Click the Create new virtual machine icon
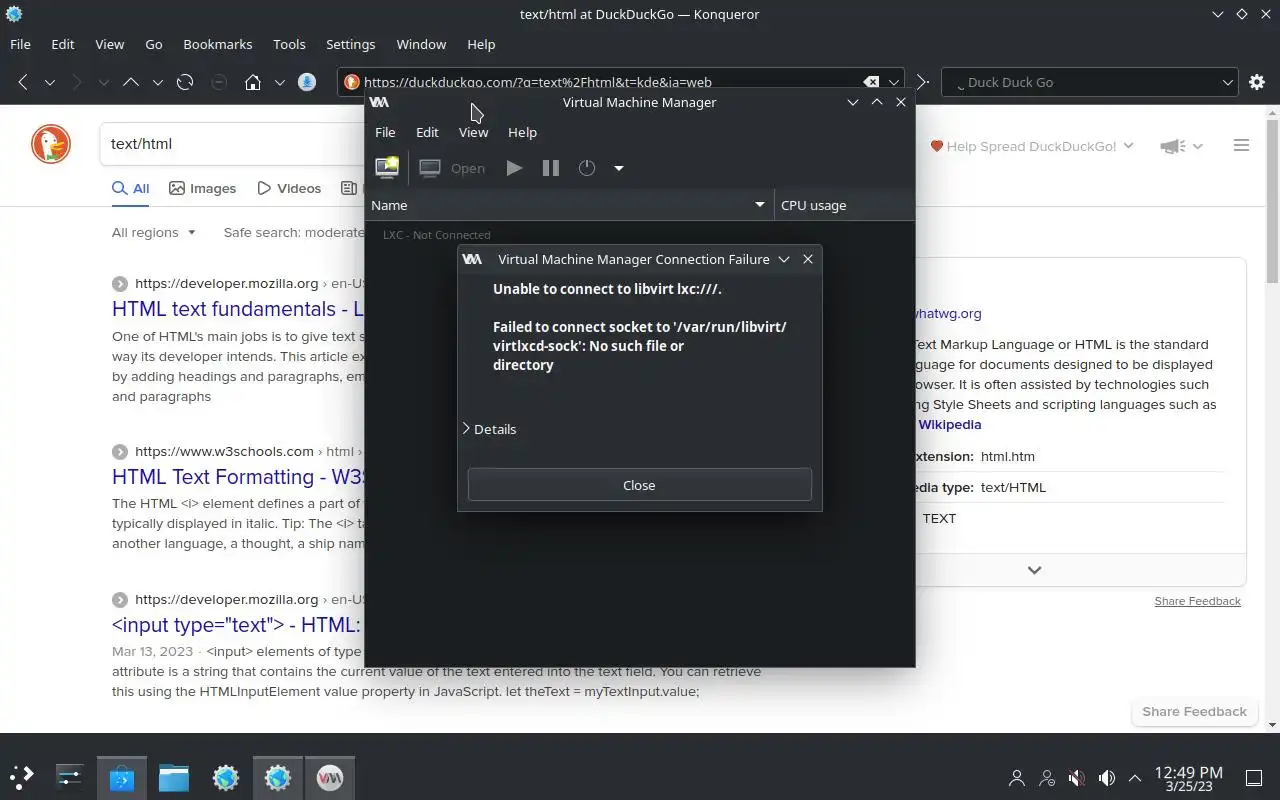1280x800 pixels. point(386,168)
